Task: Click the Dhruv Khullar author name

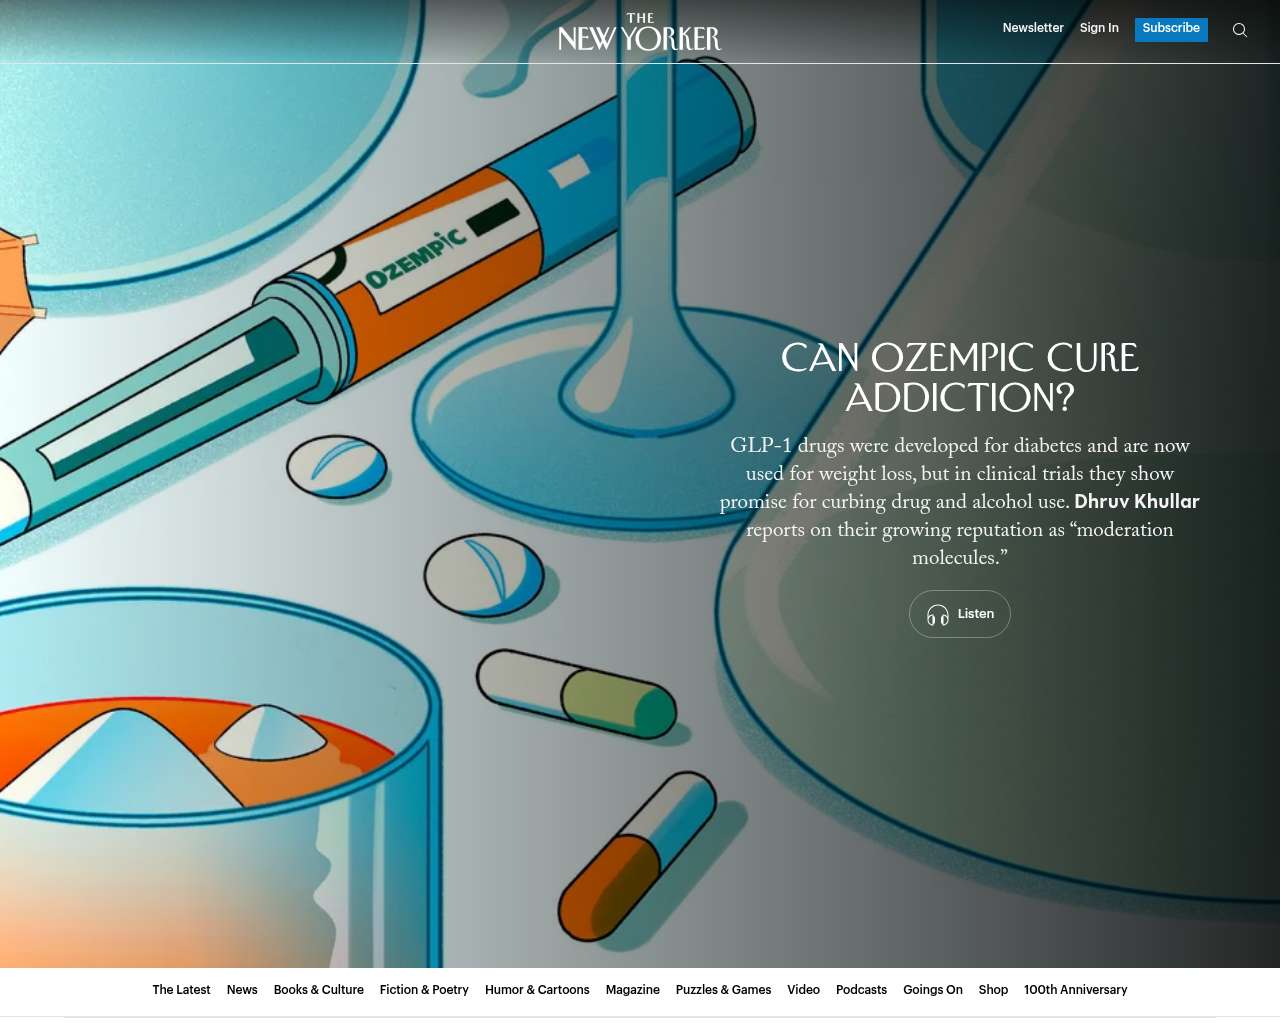Action: coord(1136,502)
